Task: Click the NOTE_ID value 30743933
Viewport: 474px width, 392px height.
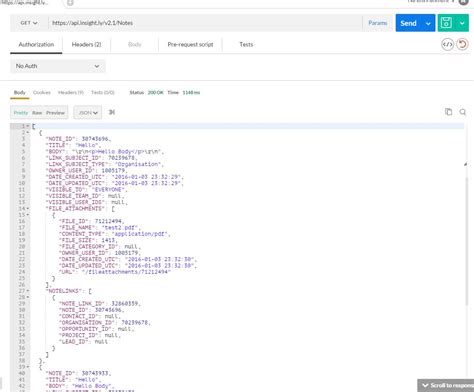Action: [x=95, y=373]
